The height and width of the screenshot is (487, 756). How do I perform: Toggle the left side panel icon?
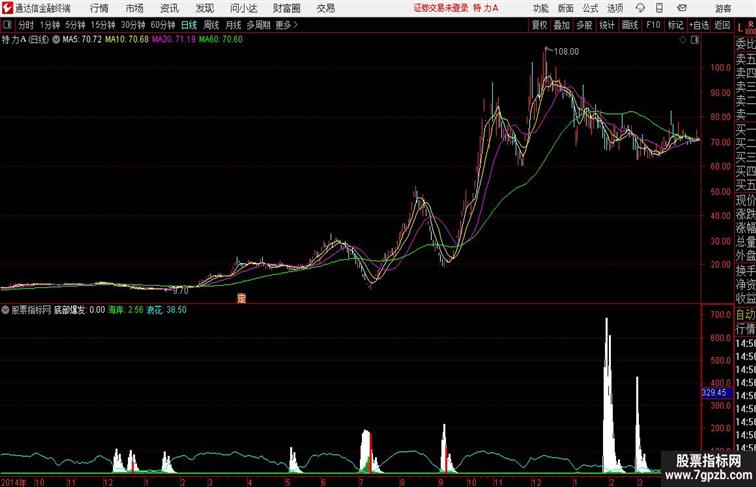[7, 25]
